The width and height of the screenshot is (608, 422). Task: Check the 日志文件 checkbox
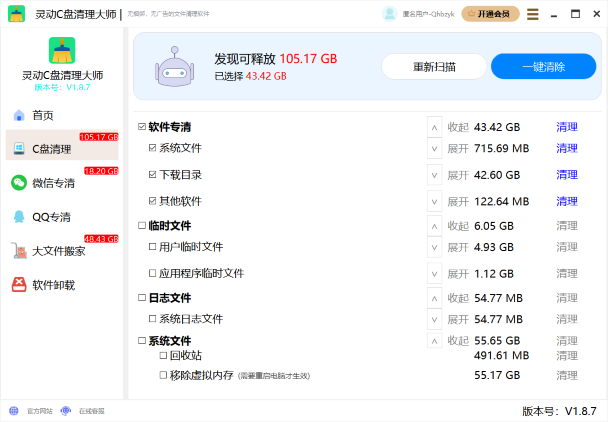[x=142, y=297]
